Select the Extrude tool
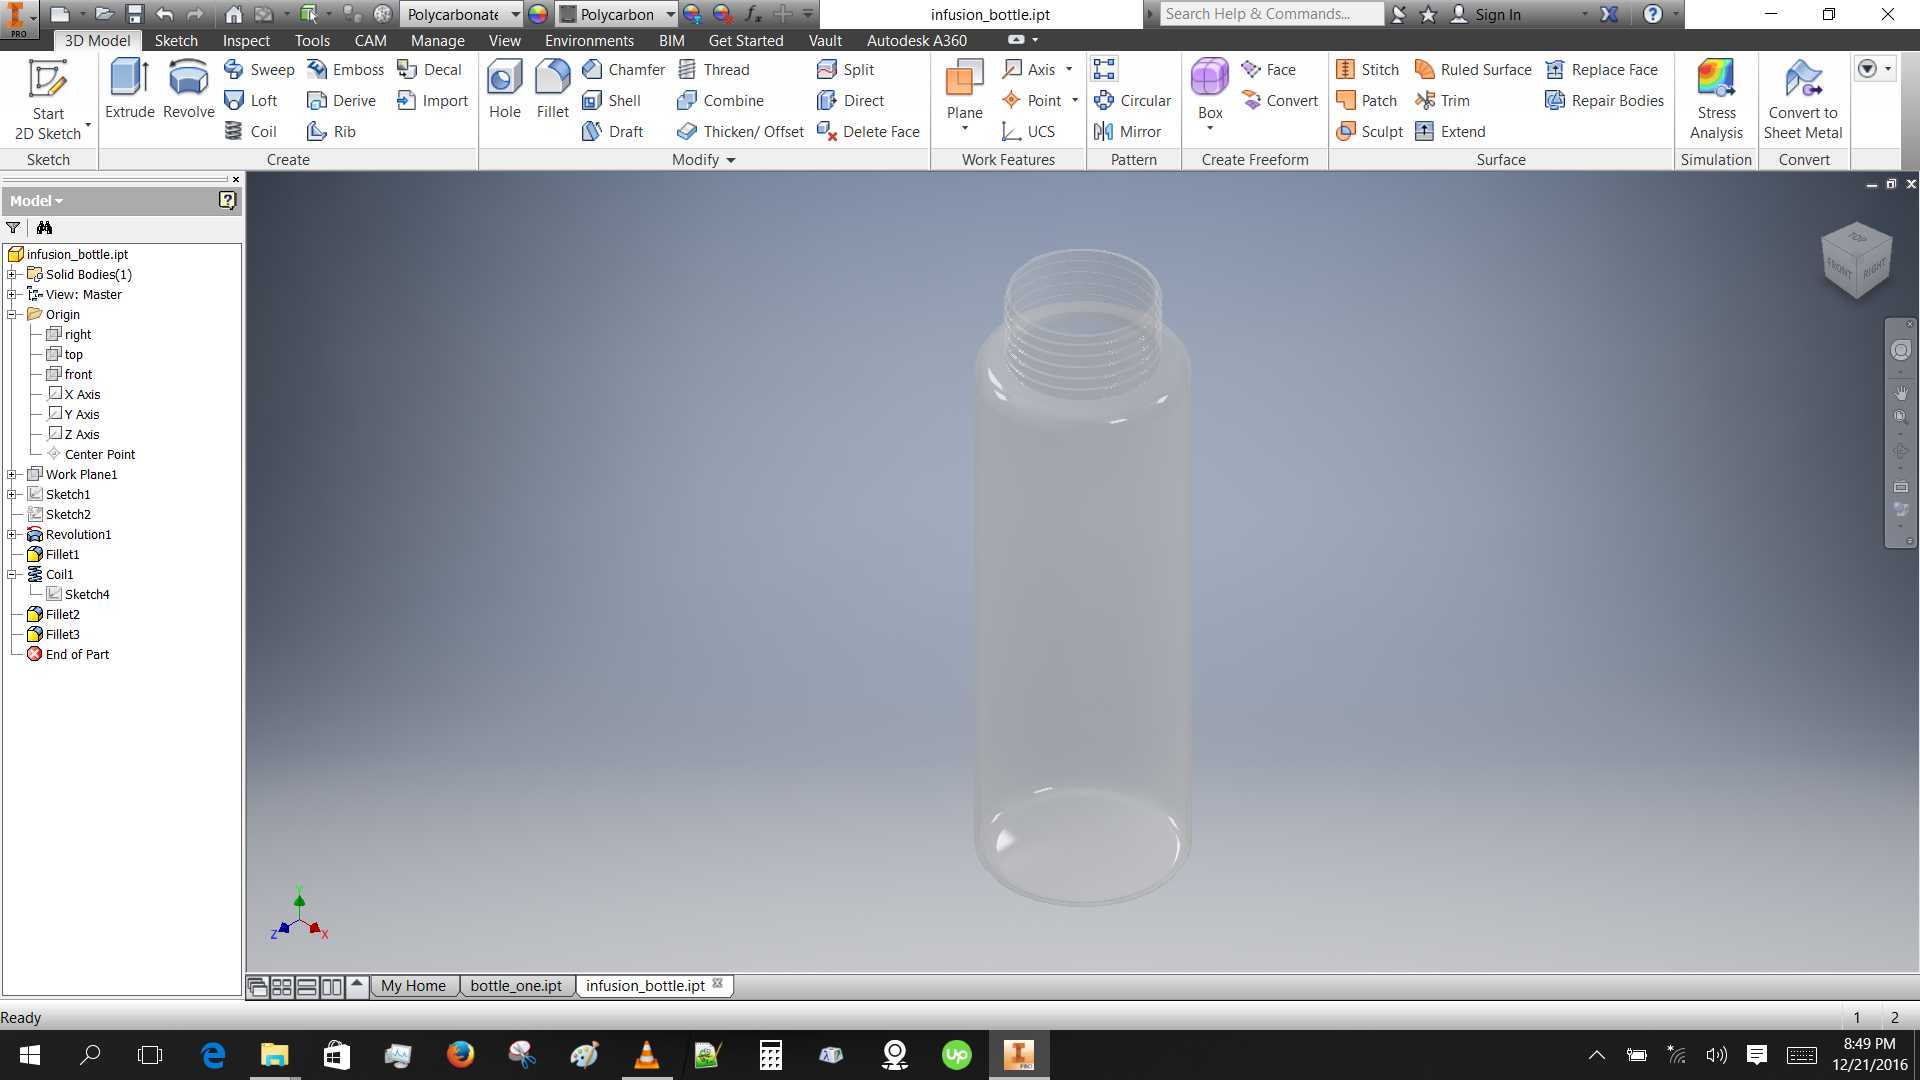 (130, 89)
